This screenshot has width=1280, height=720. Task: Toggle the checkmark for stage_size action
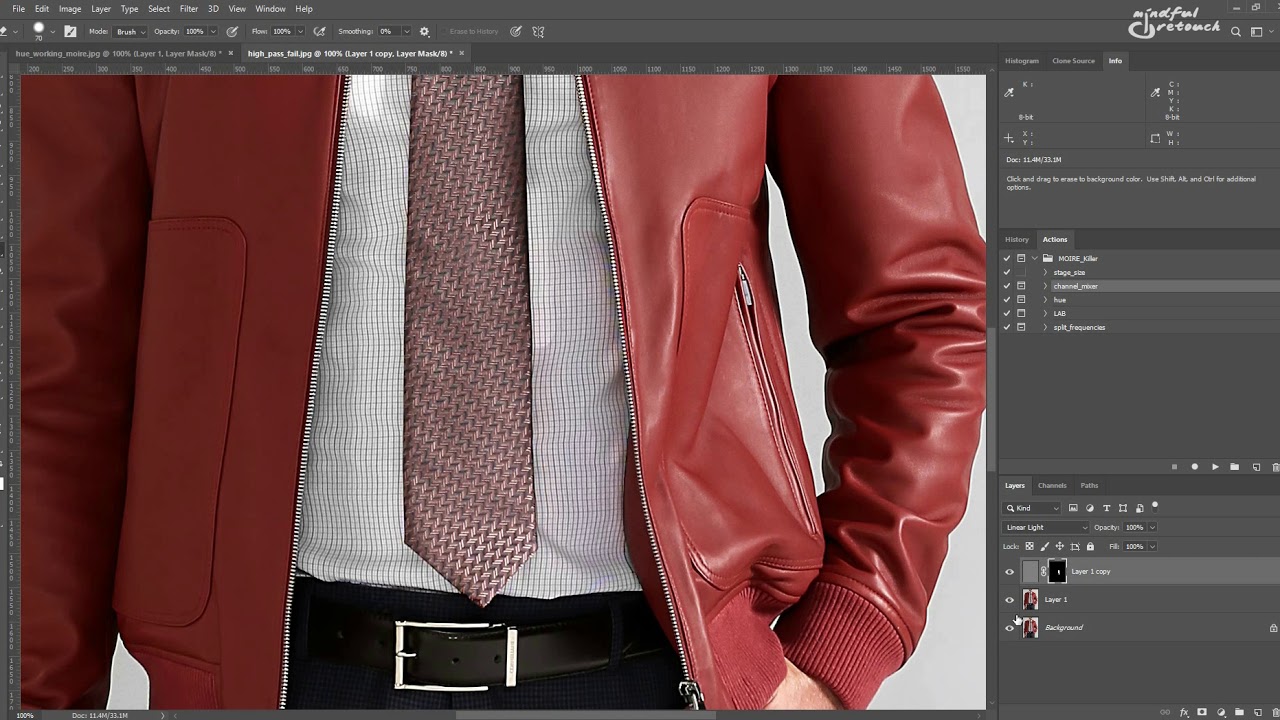(x=1007, y=272)
